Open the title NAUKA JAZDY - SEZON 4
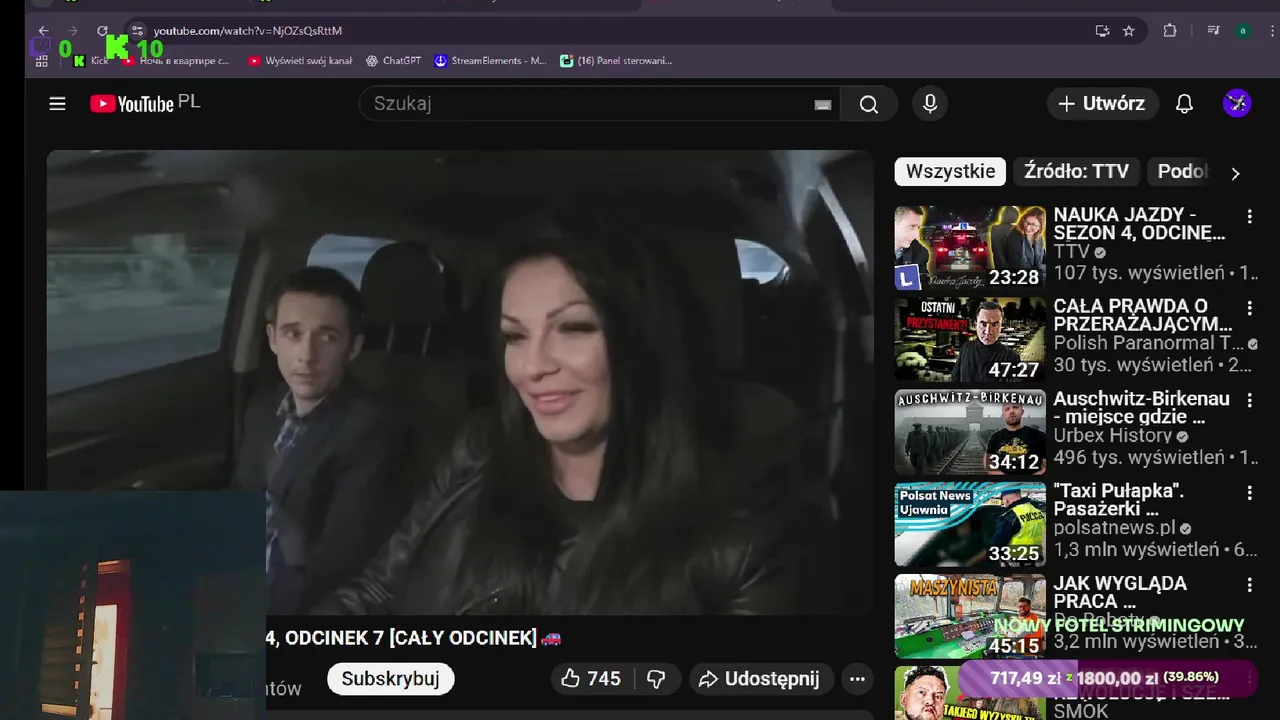 pos(1139,224)
